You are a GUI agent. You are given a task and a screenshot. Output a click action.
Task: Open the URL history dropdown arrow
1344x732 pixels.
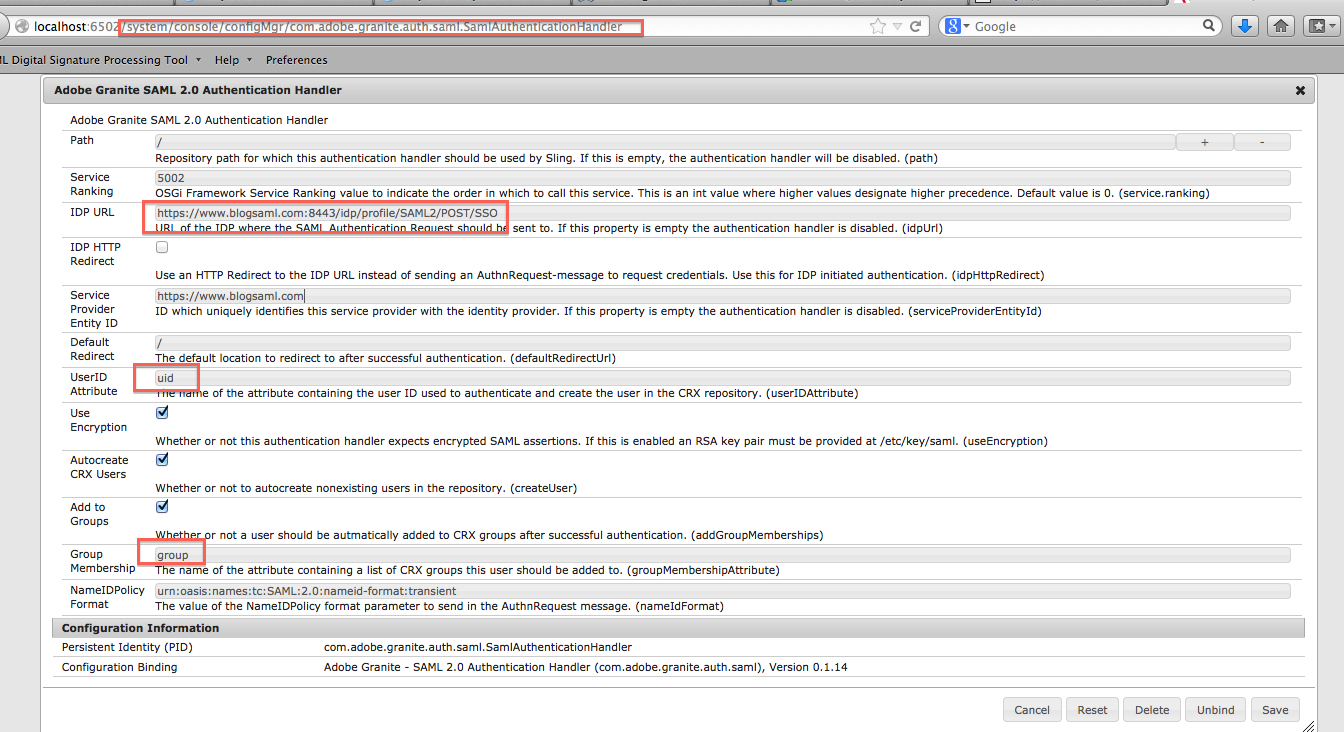pos(897,27)
